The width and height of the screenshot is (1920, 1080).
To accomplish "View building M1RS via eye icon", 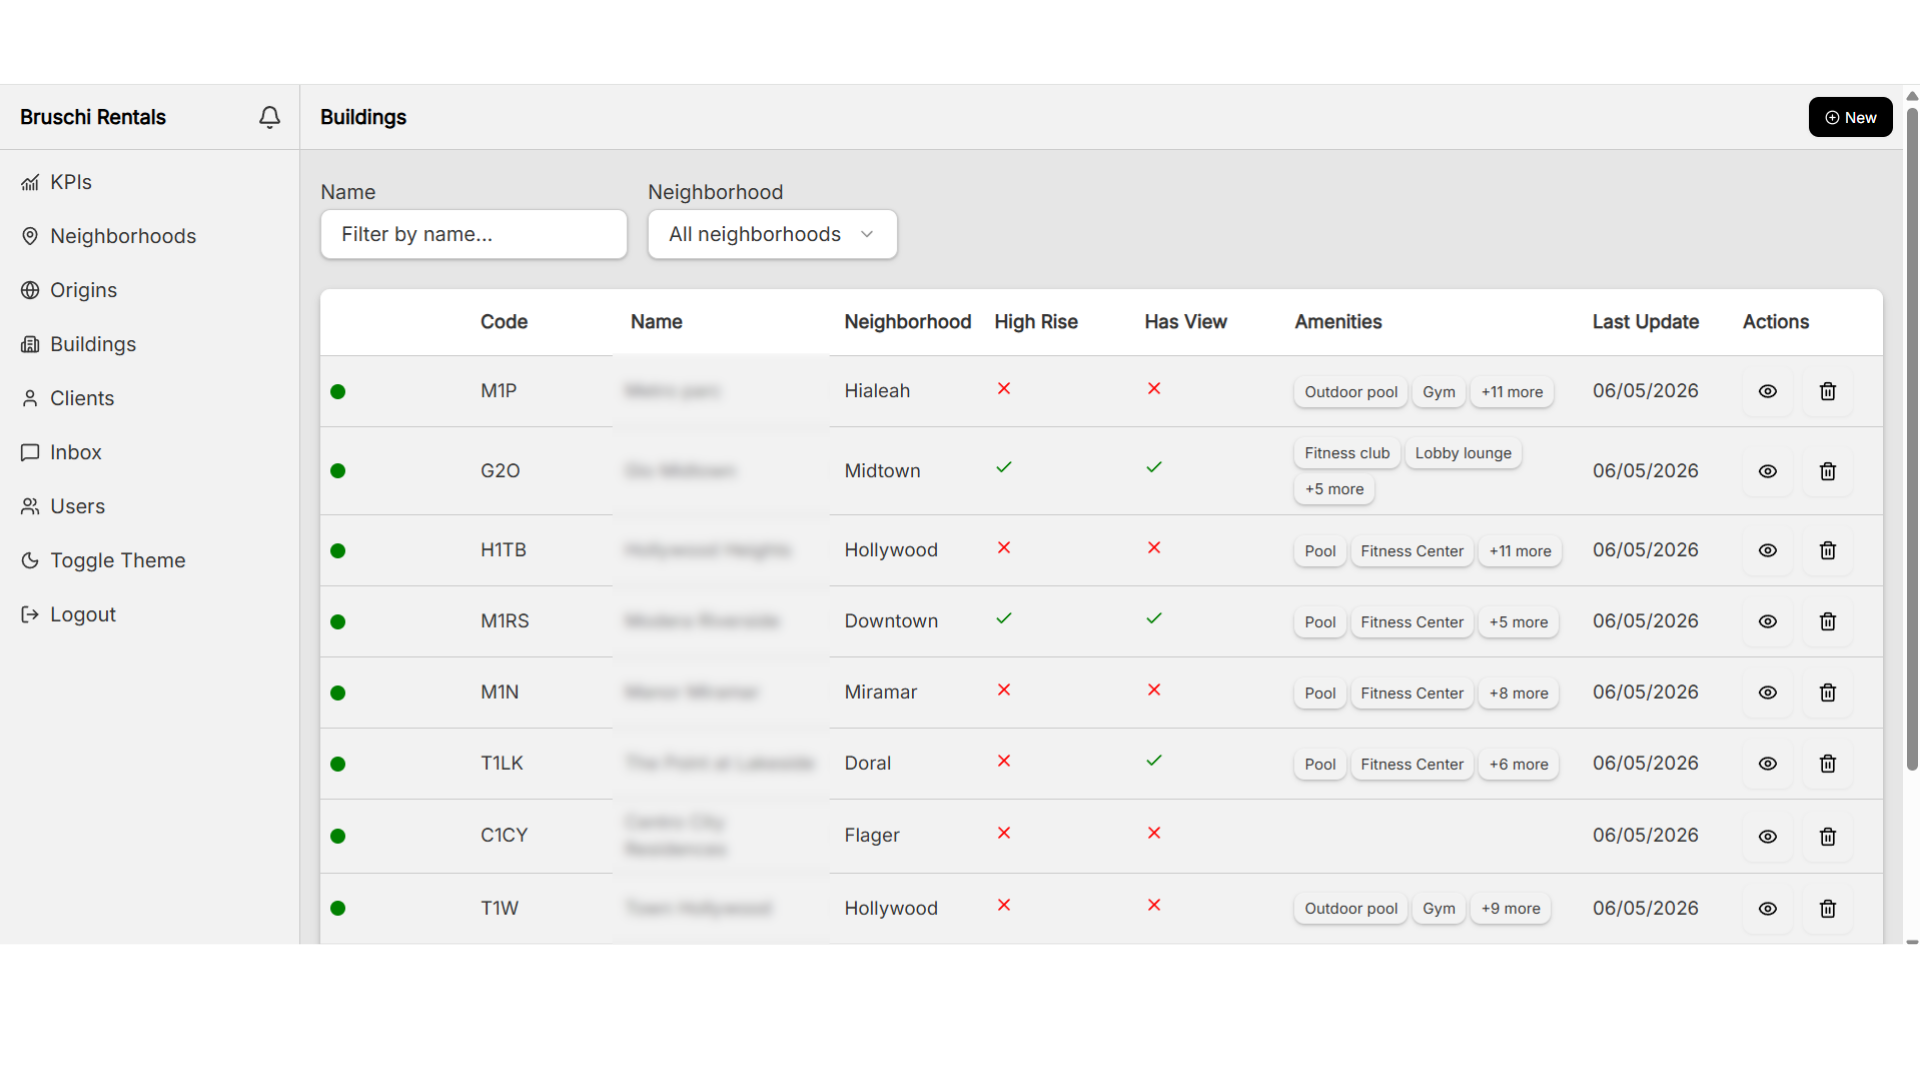I will click(x=1767, y=621).
